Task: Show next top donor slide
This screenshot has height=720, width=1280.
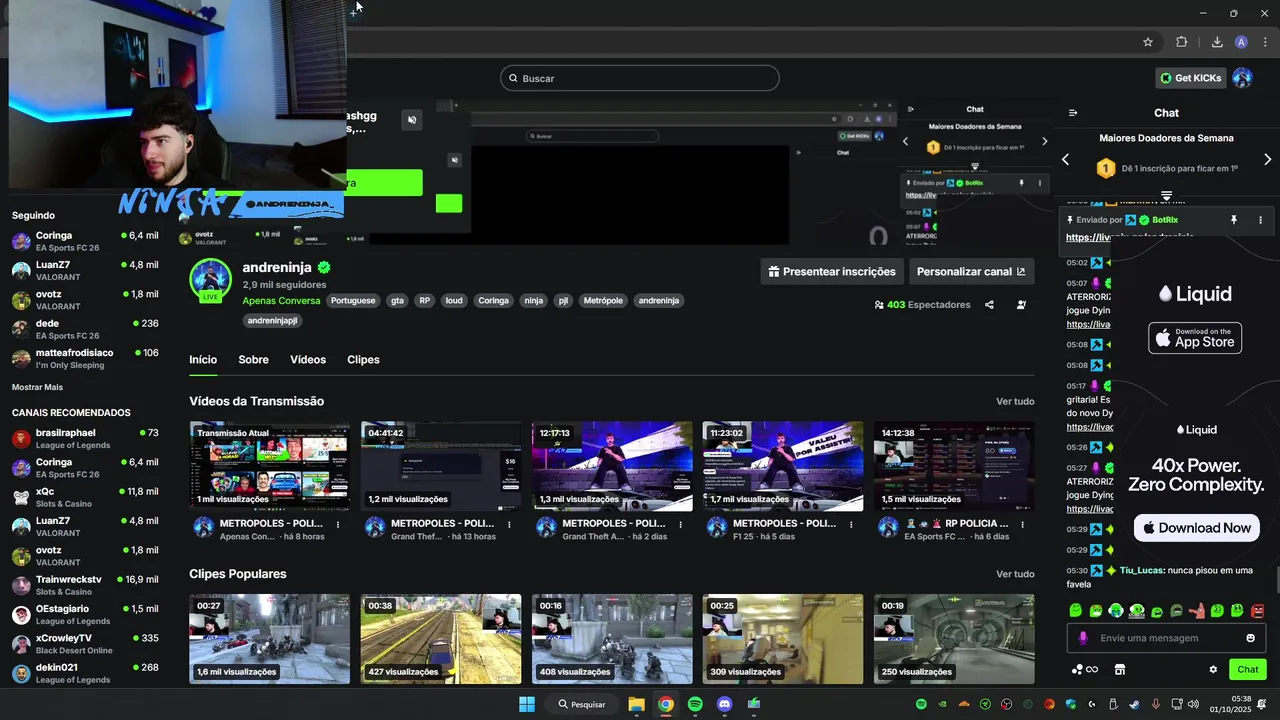Action: pyautogui.click(x=1267, y=160)
